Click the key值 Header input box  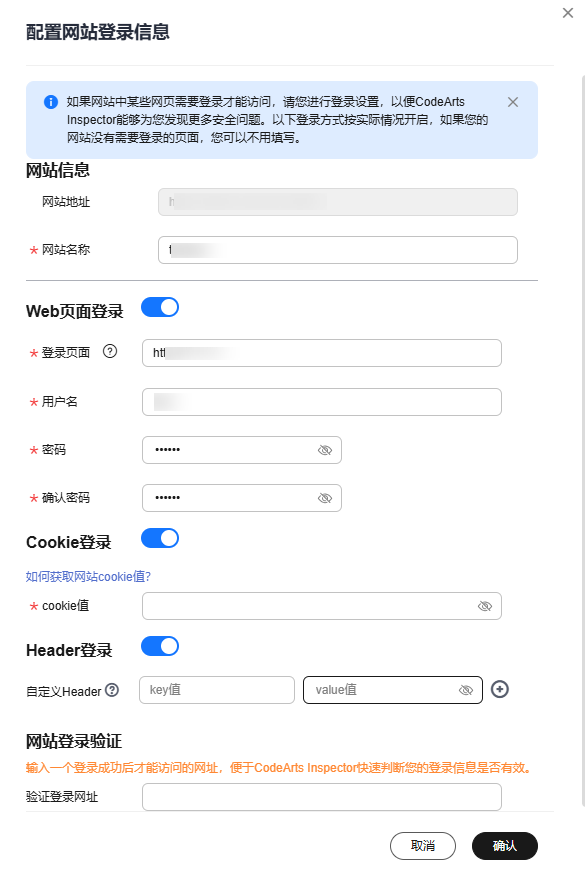click(x=217, y=690)
